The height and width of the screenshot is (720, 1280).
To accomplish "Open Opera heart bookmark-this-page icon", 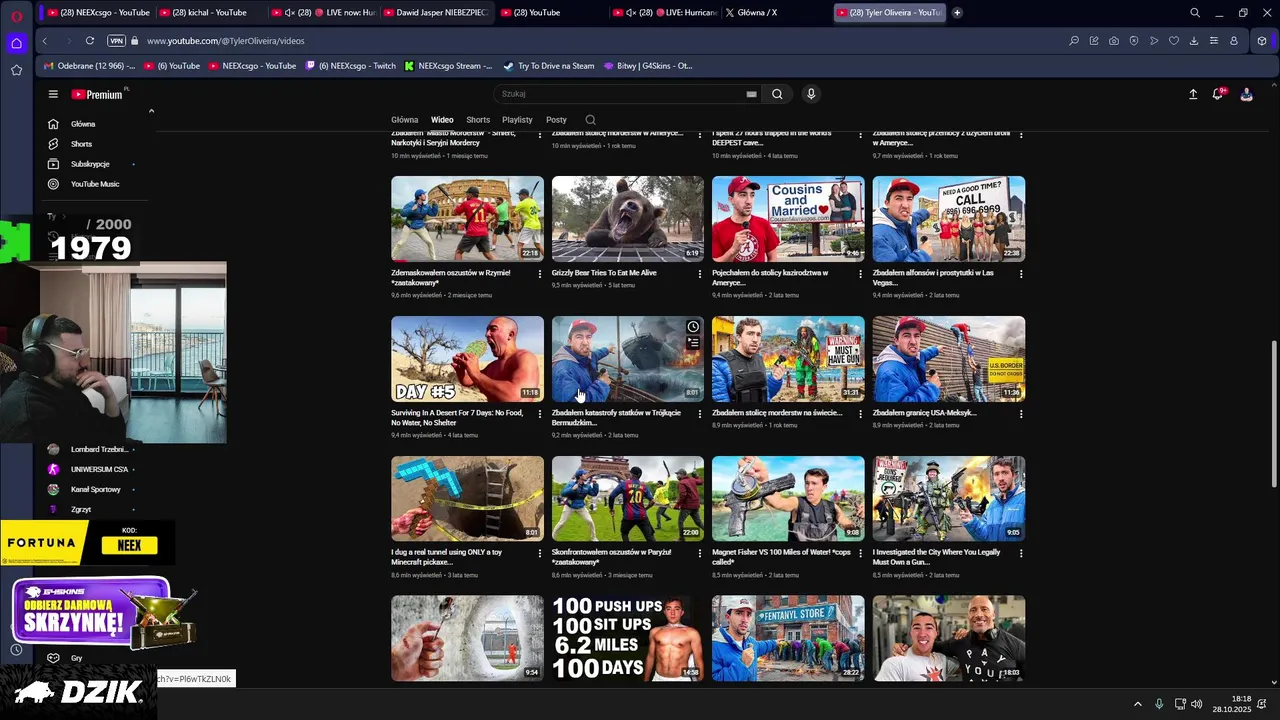I will [1174, 41].
